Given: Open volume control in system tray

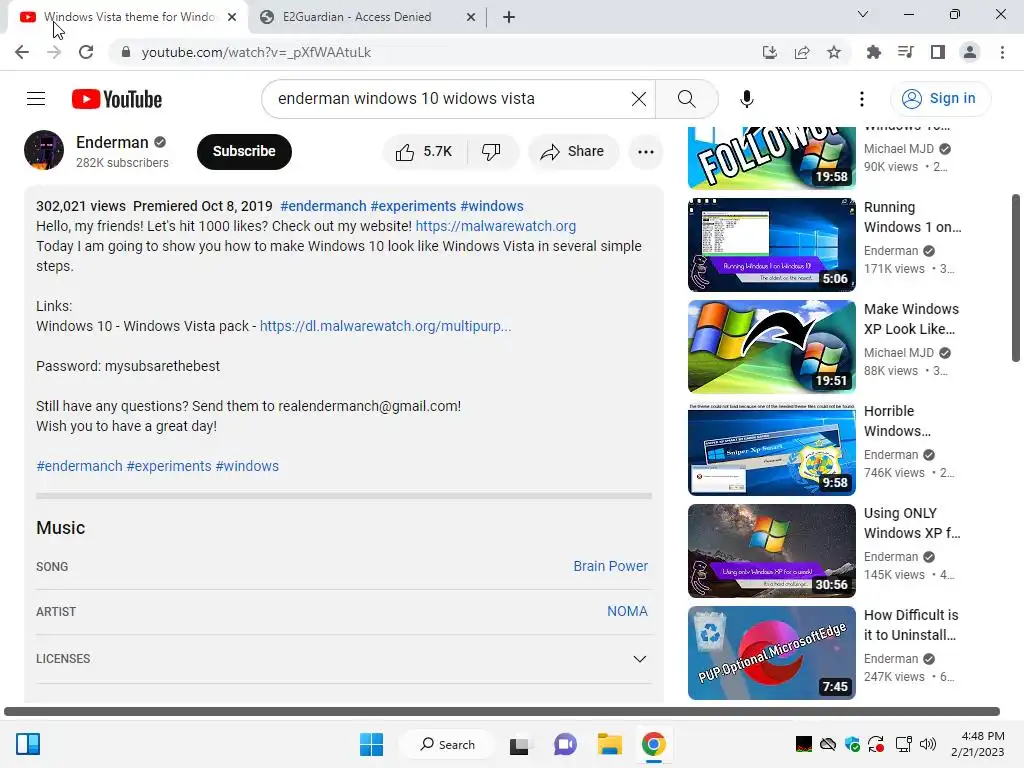Looking at the screenshot, I should [927, 744].
